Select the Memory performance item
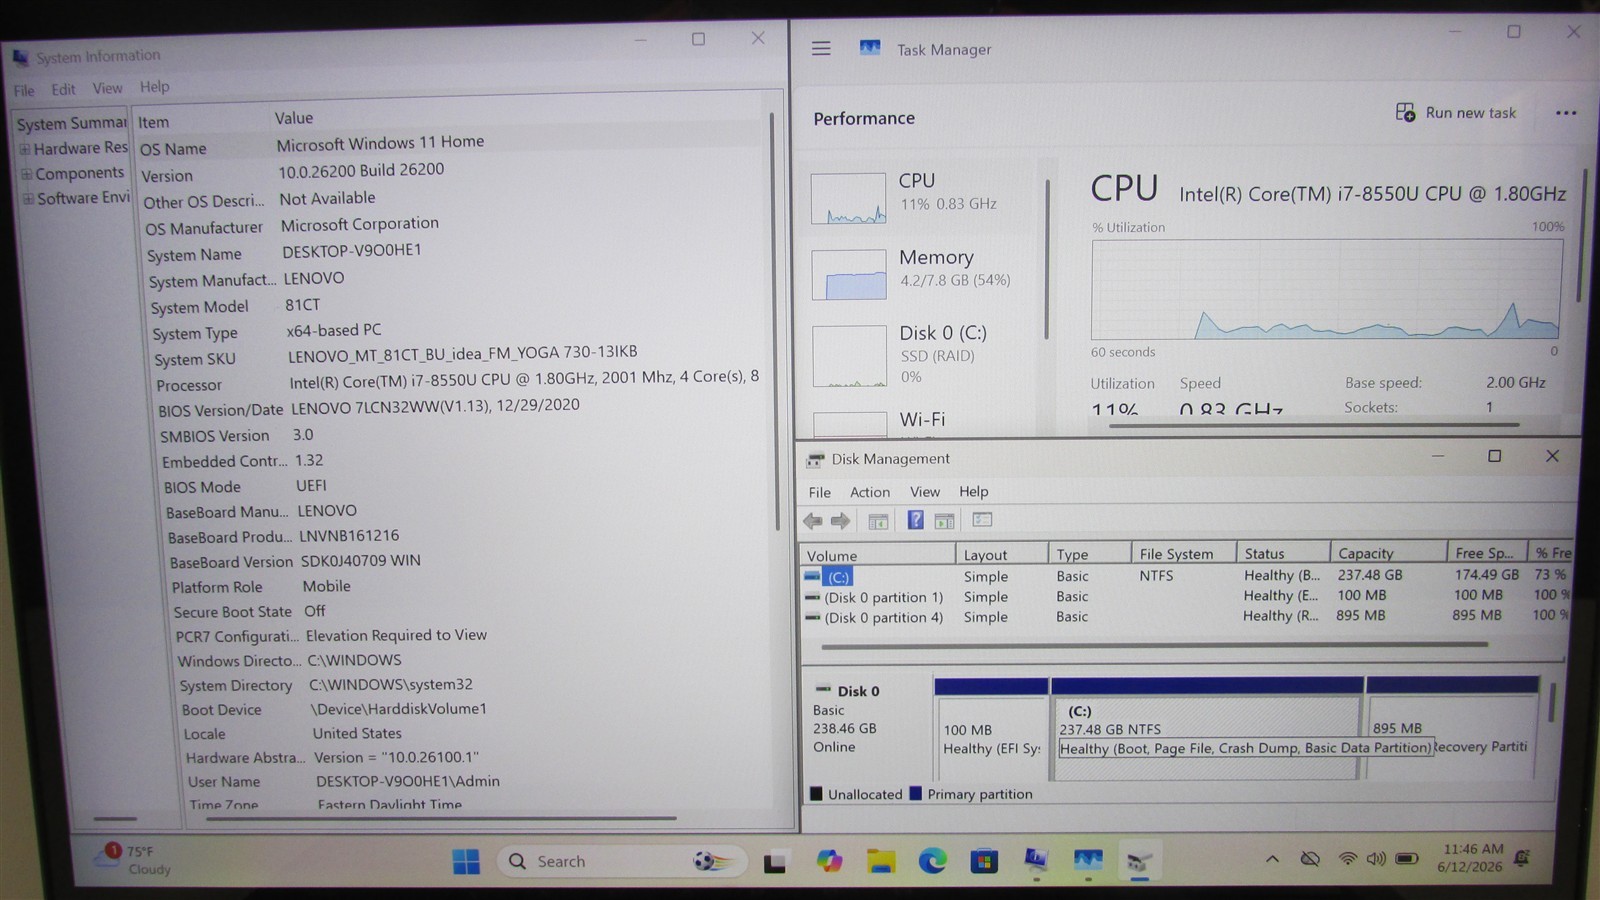The width and height of the screenshot is (1600, 900). tap(920, 273)
